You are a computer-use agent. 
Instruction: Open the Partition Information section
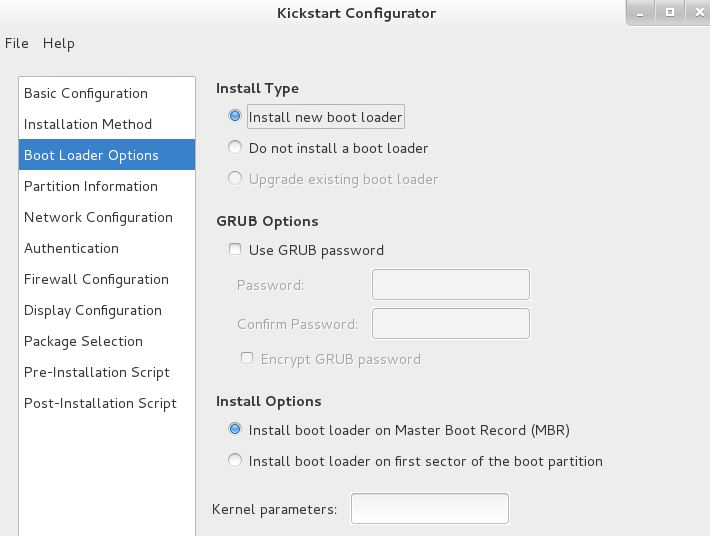[x=107, y=186]
